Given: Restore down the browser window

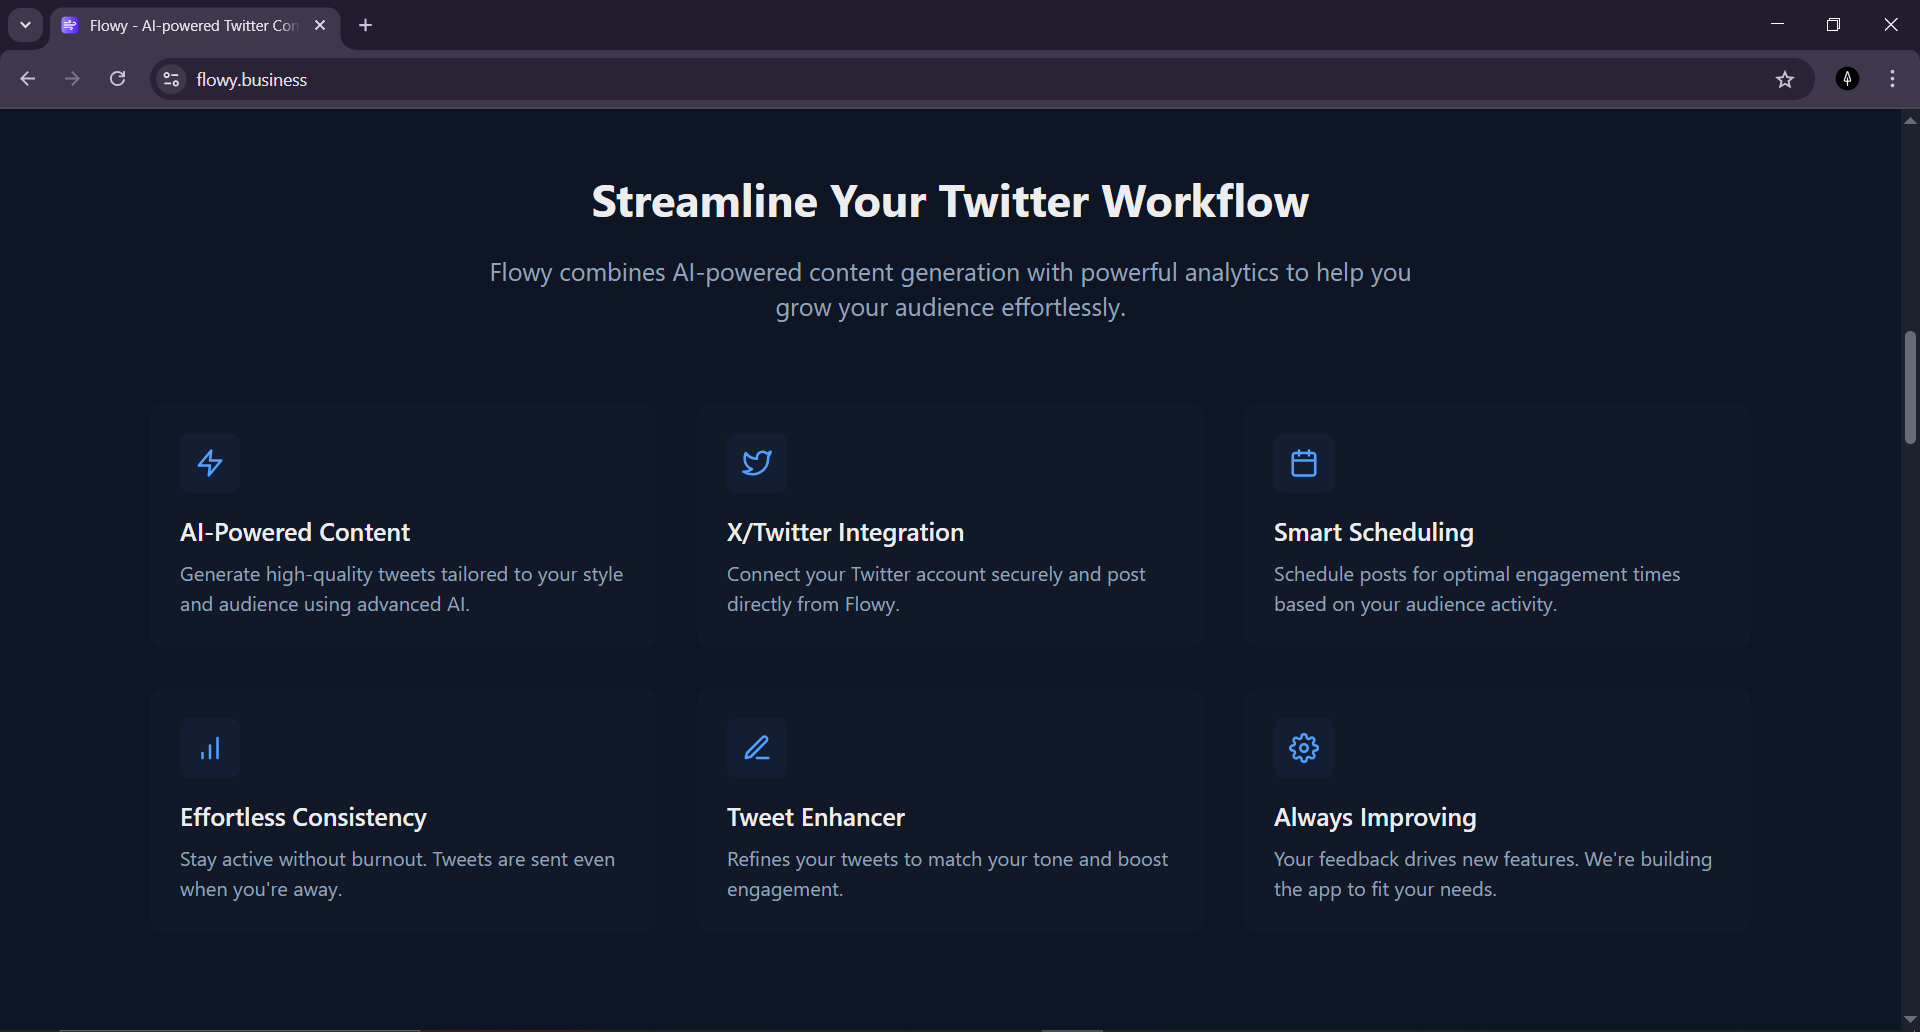Looking at the screenshot, I should [x=1833, y=25].
